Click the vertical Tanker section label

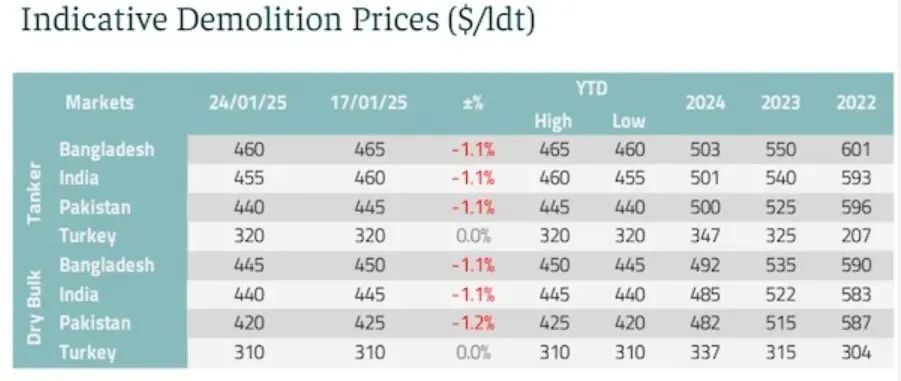pos(34,193)
